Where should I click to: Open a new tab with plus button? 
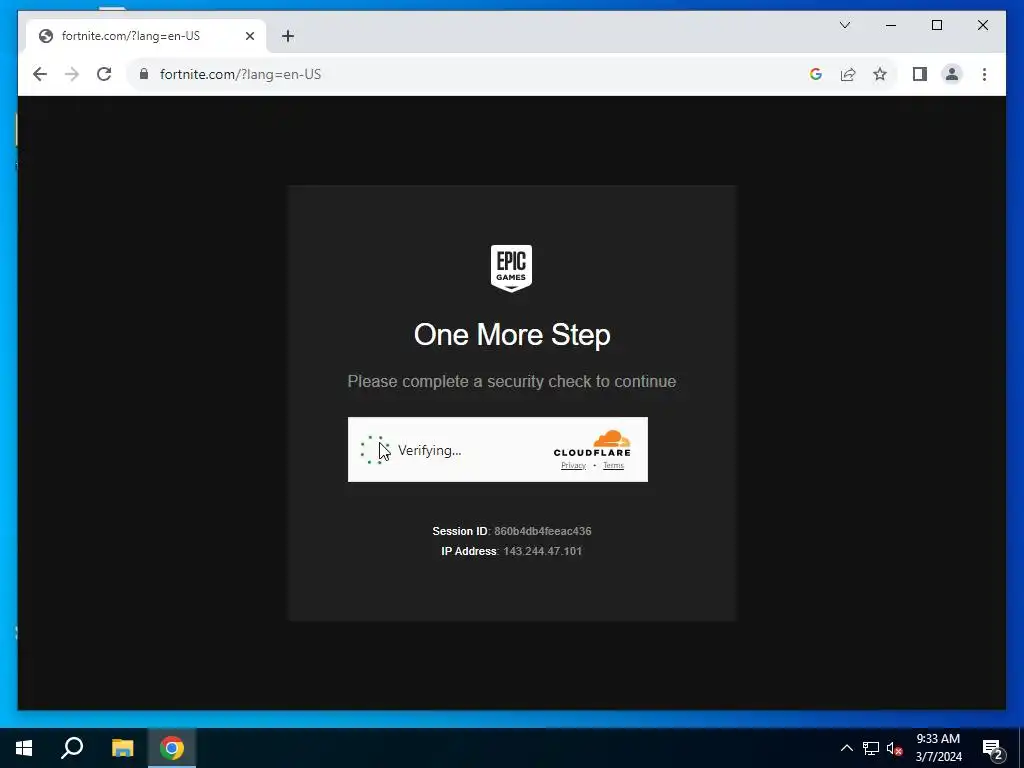point(288,36)
